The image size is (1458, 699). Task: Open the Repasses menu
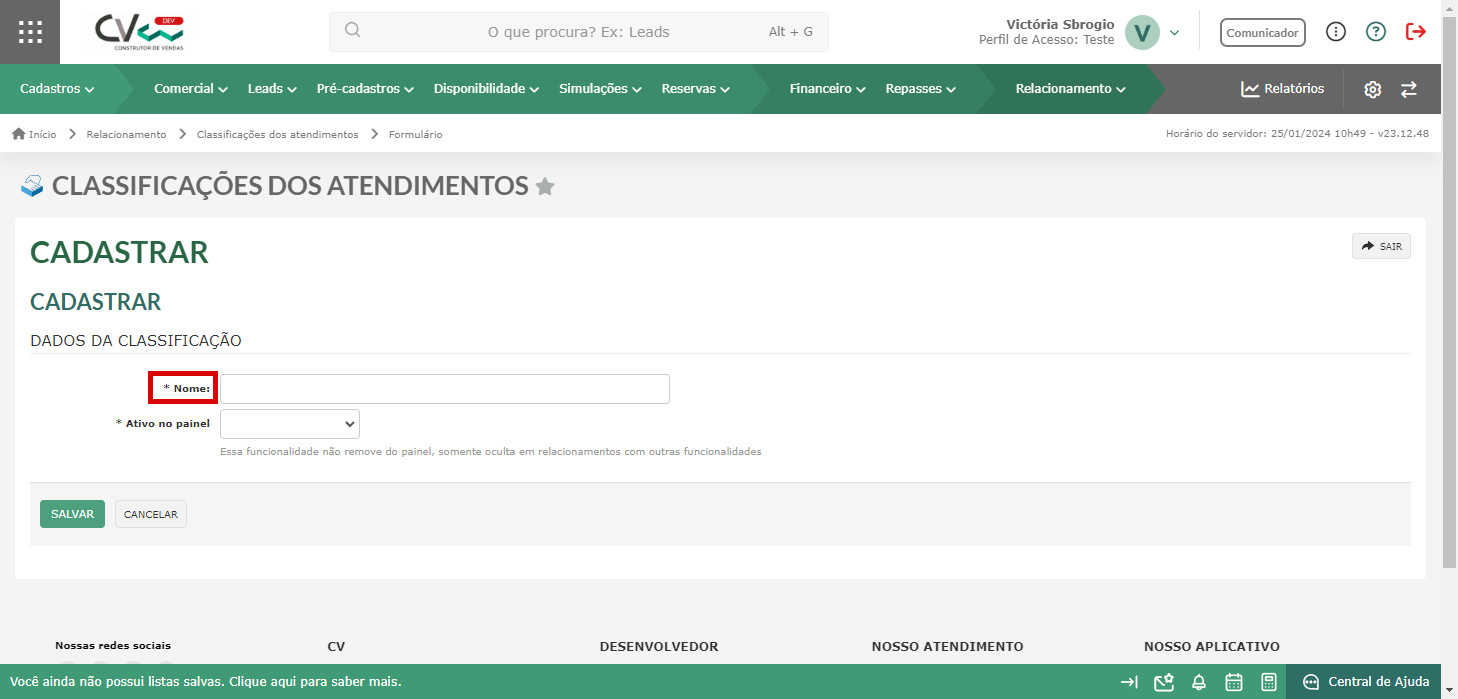[x=920, y=89]
